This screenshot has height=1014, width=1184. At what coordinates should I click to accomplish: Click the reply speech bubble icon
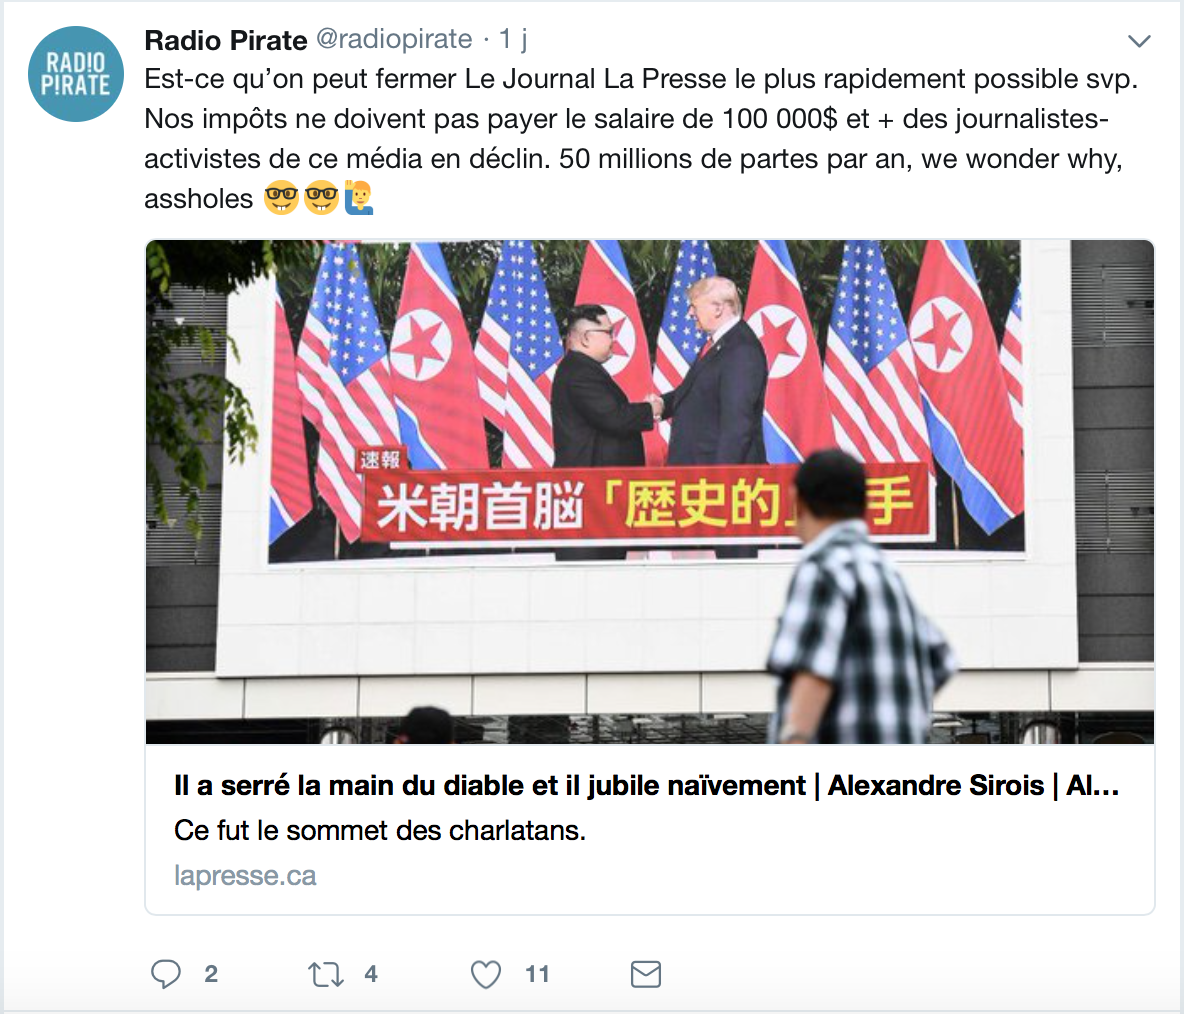click(x=165, y=974)
